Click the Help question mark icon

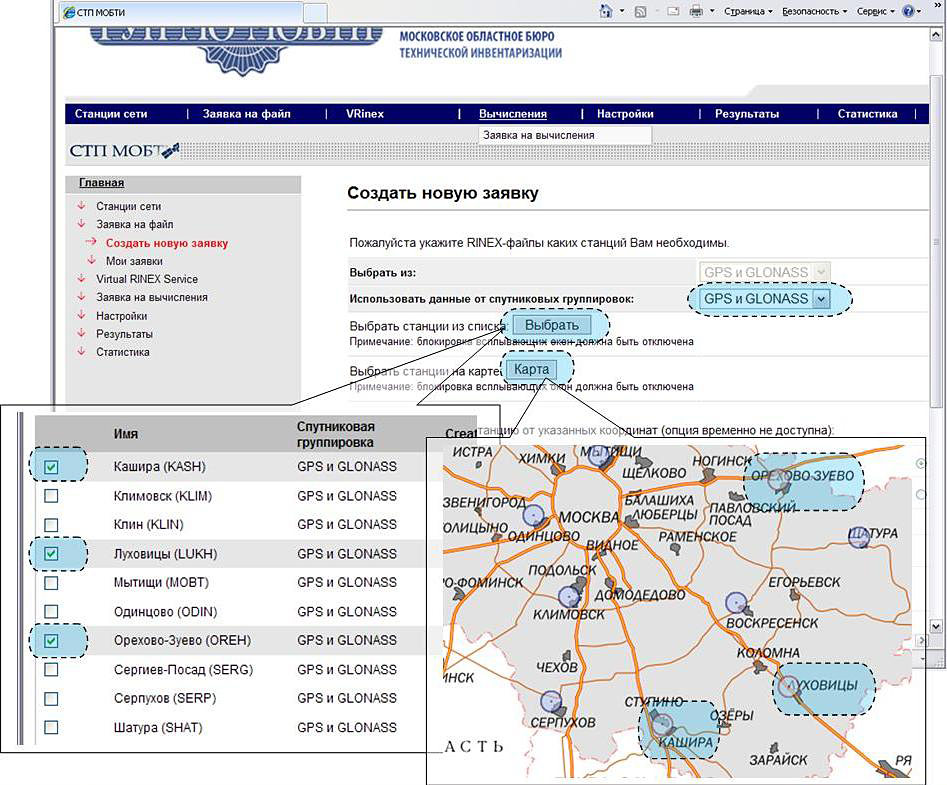pos(908,11)
